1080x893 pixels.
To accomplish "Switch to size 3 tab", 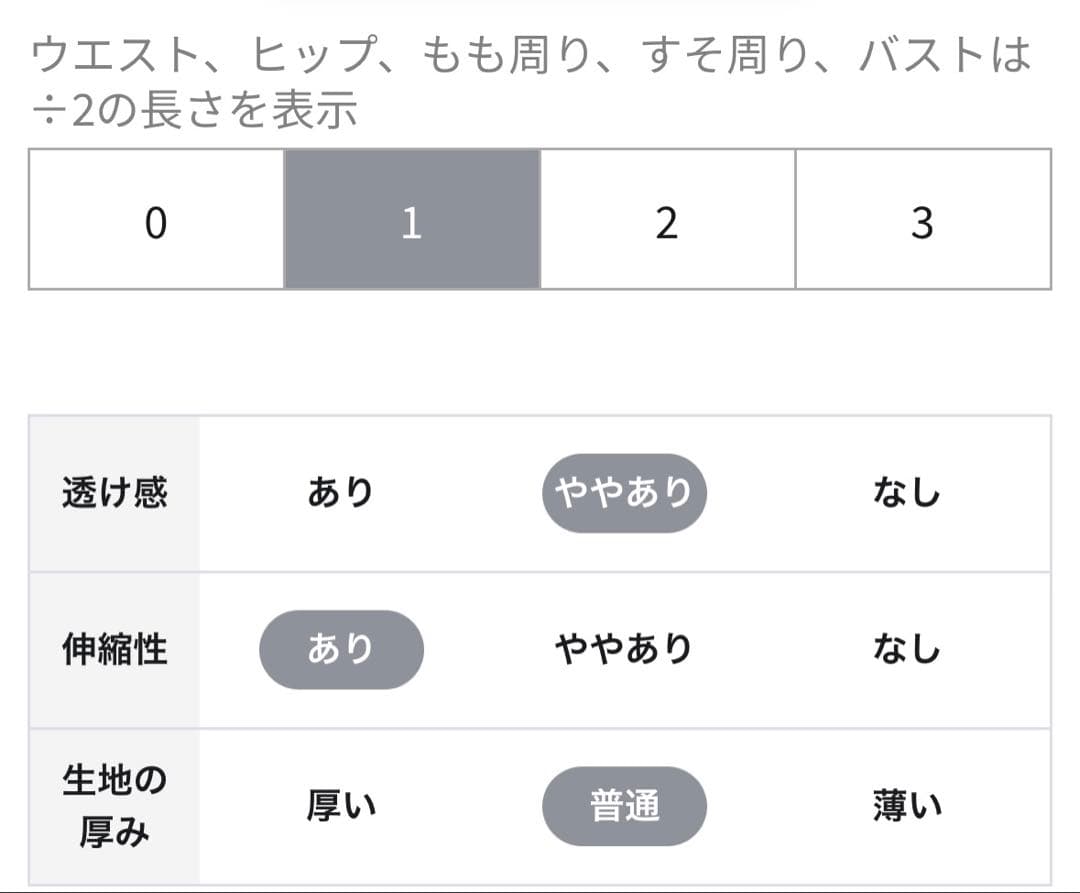I will pos(922,220).
